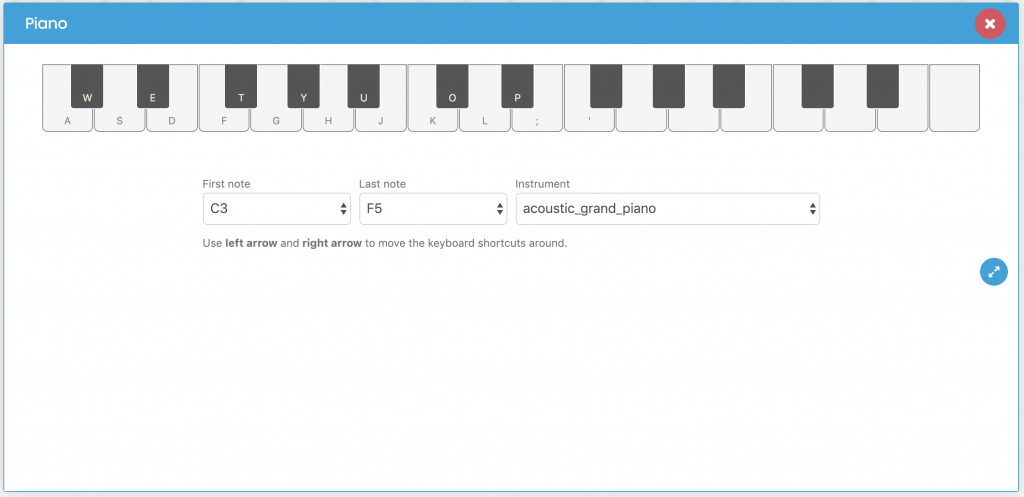
Task: Play the last white key at keyboard's right end
Action: click(954, 98)
